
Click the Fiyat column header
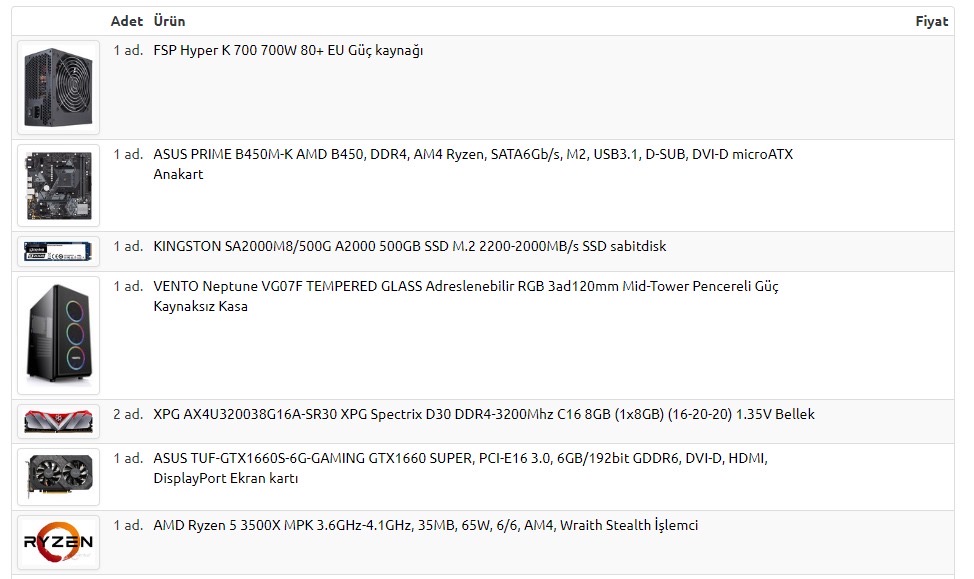tap(932, 21)
